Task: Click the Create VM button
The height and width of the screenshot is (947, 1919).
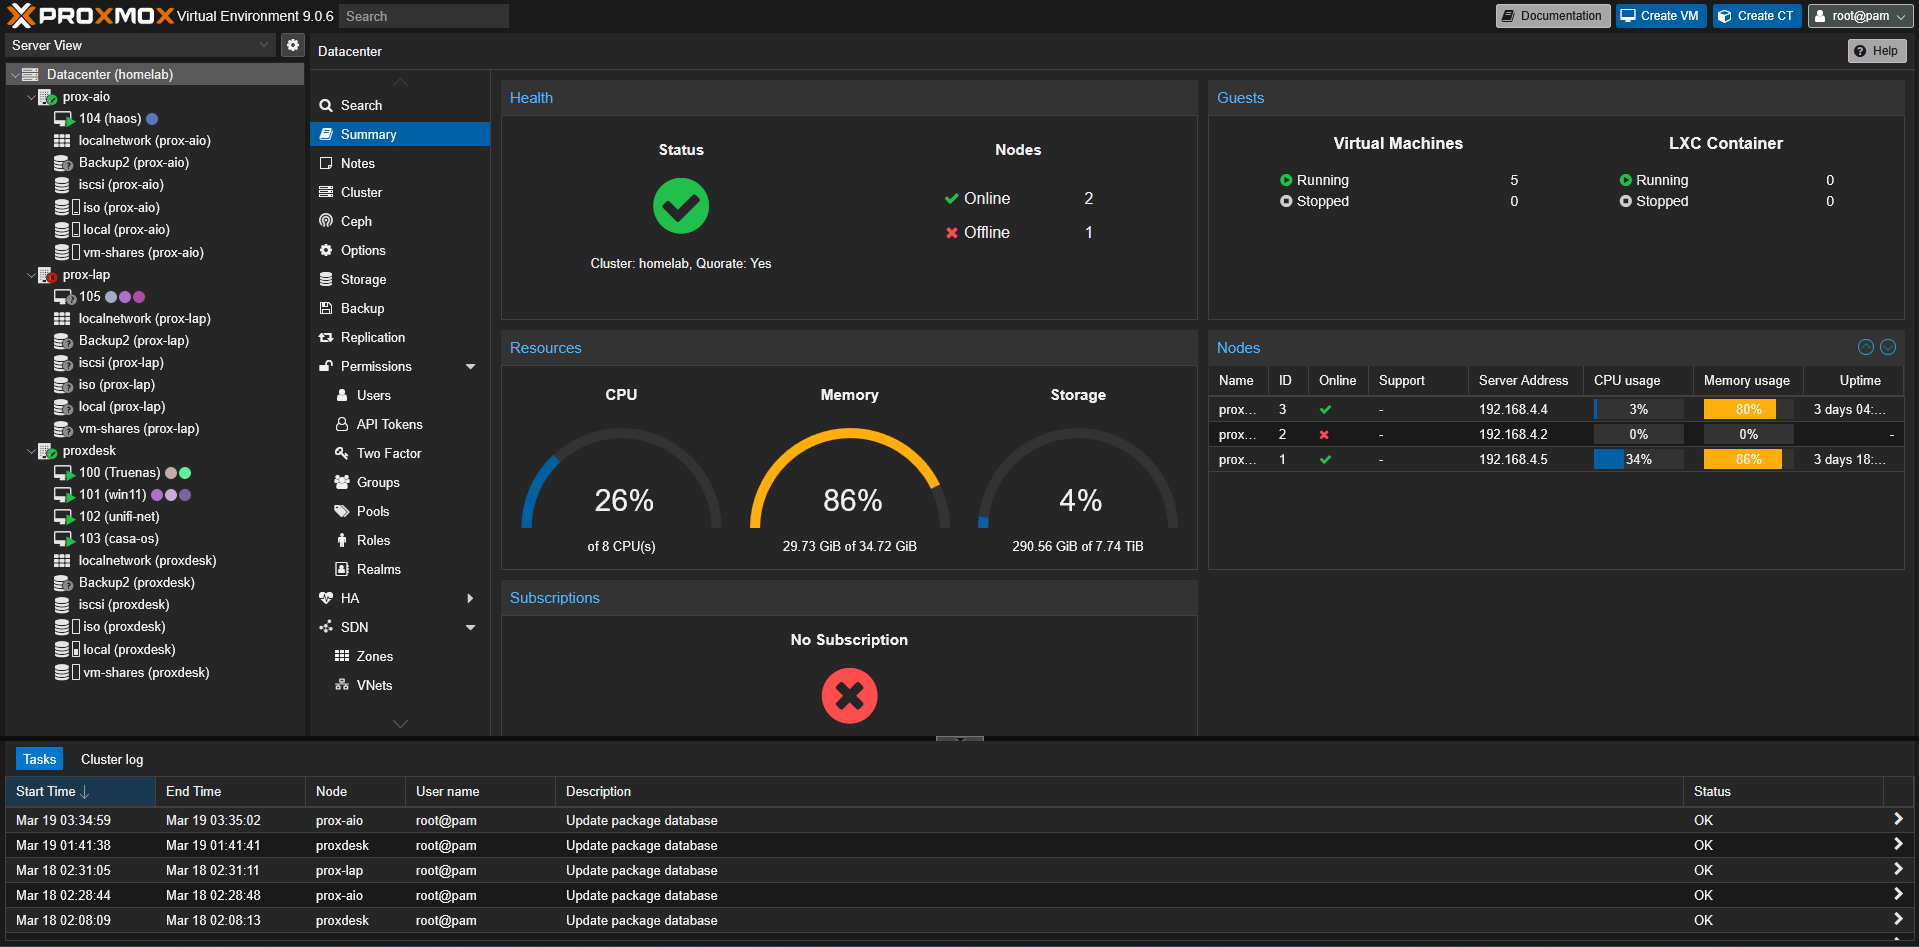Action: [1659, 15]
